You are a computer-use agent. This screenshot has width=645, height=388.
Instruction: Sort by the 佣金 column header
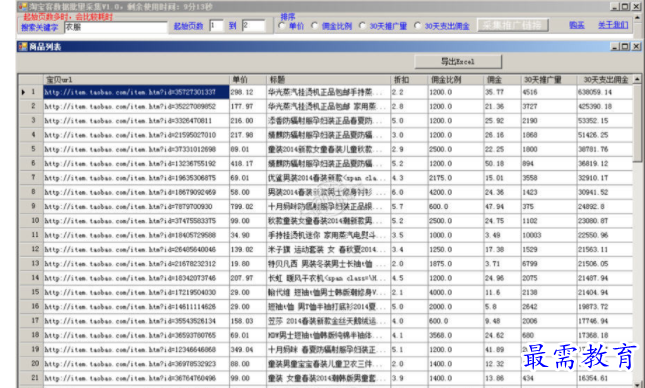pyautogui.click(x=502, y=79)
